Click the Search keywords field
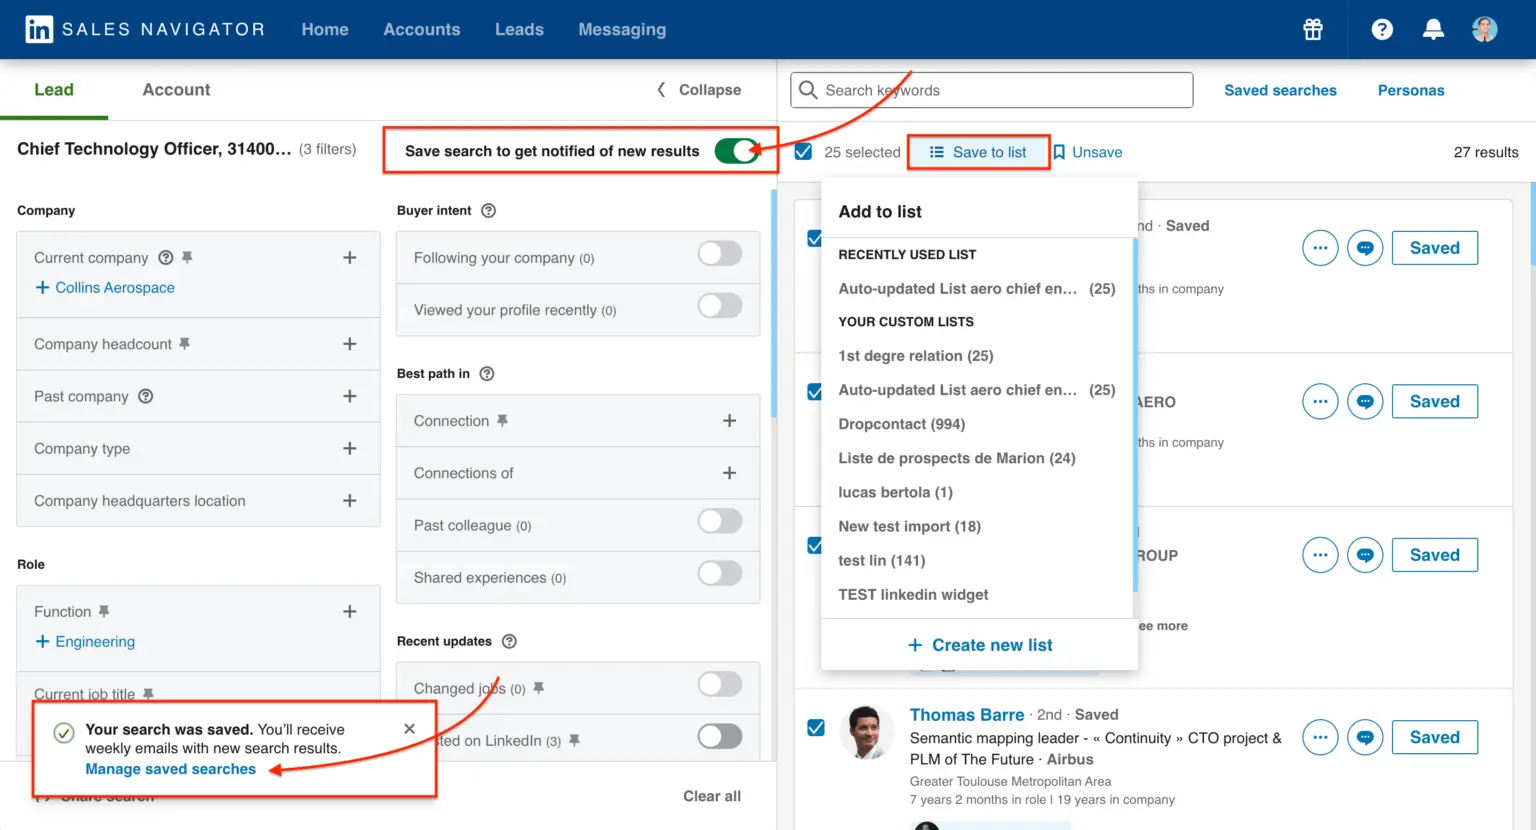 tap(992, 90)
